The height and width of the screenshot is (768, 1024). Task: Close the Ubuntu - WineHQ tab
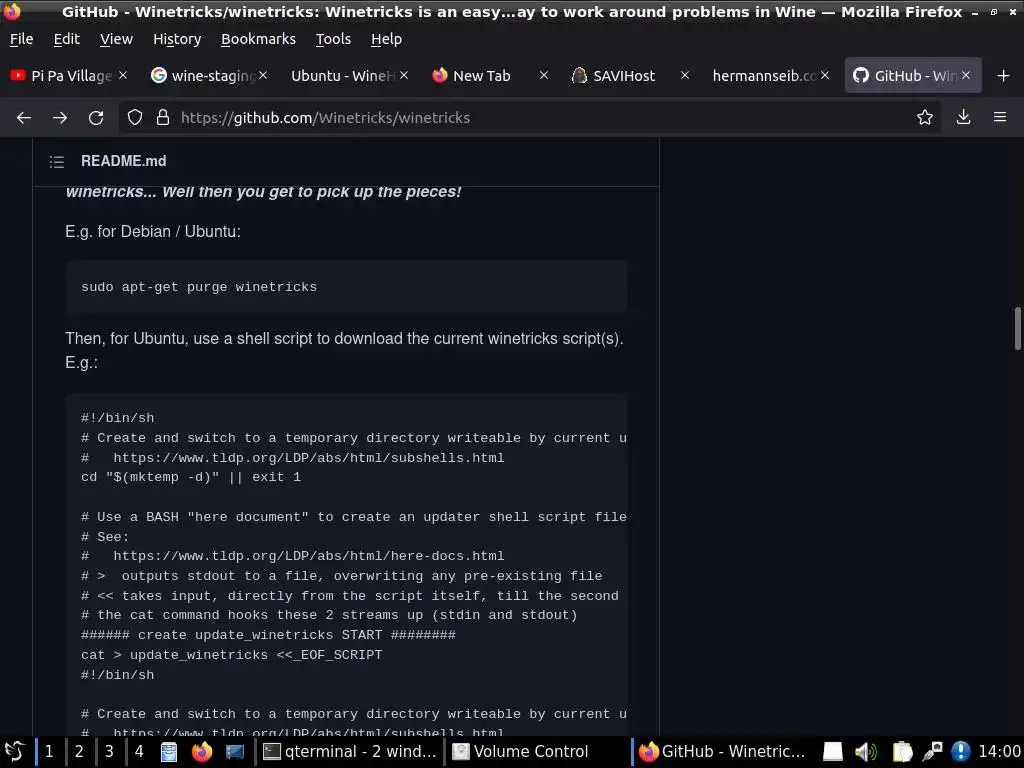[x=404, y=76]
